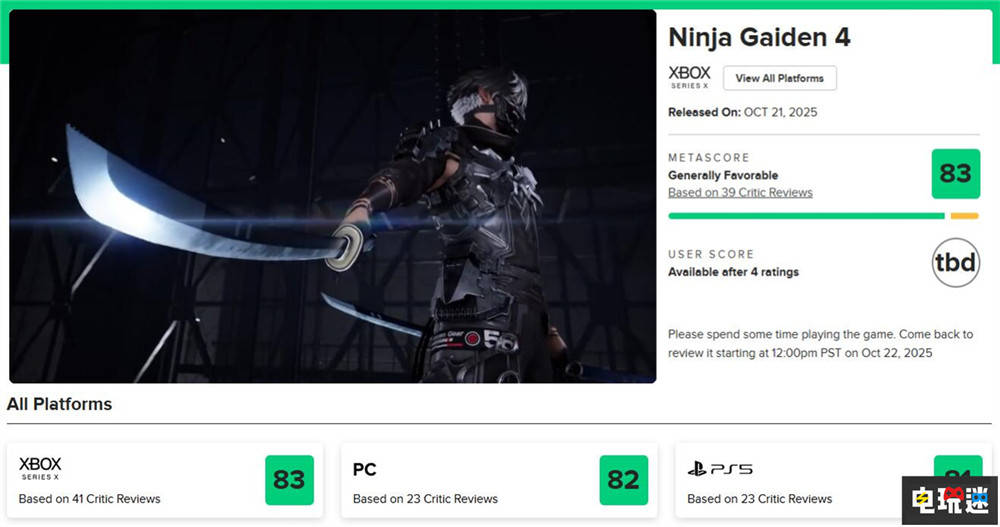Click the 83 score badge in Xbox card

point(289,480)
